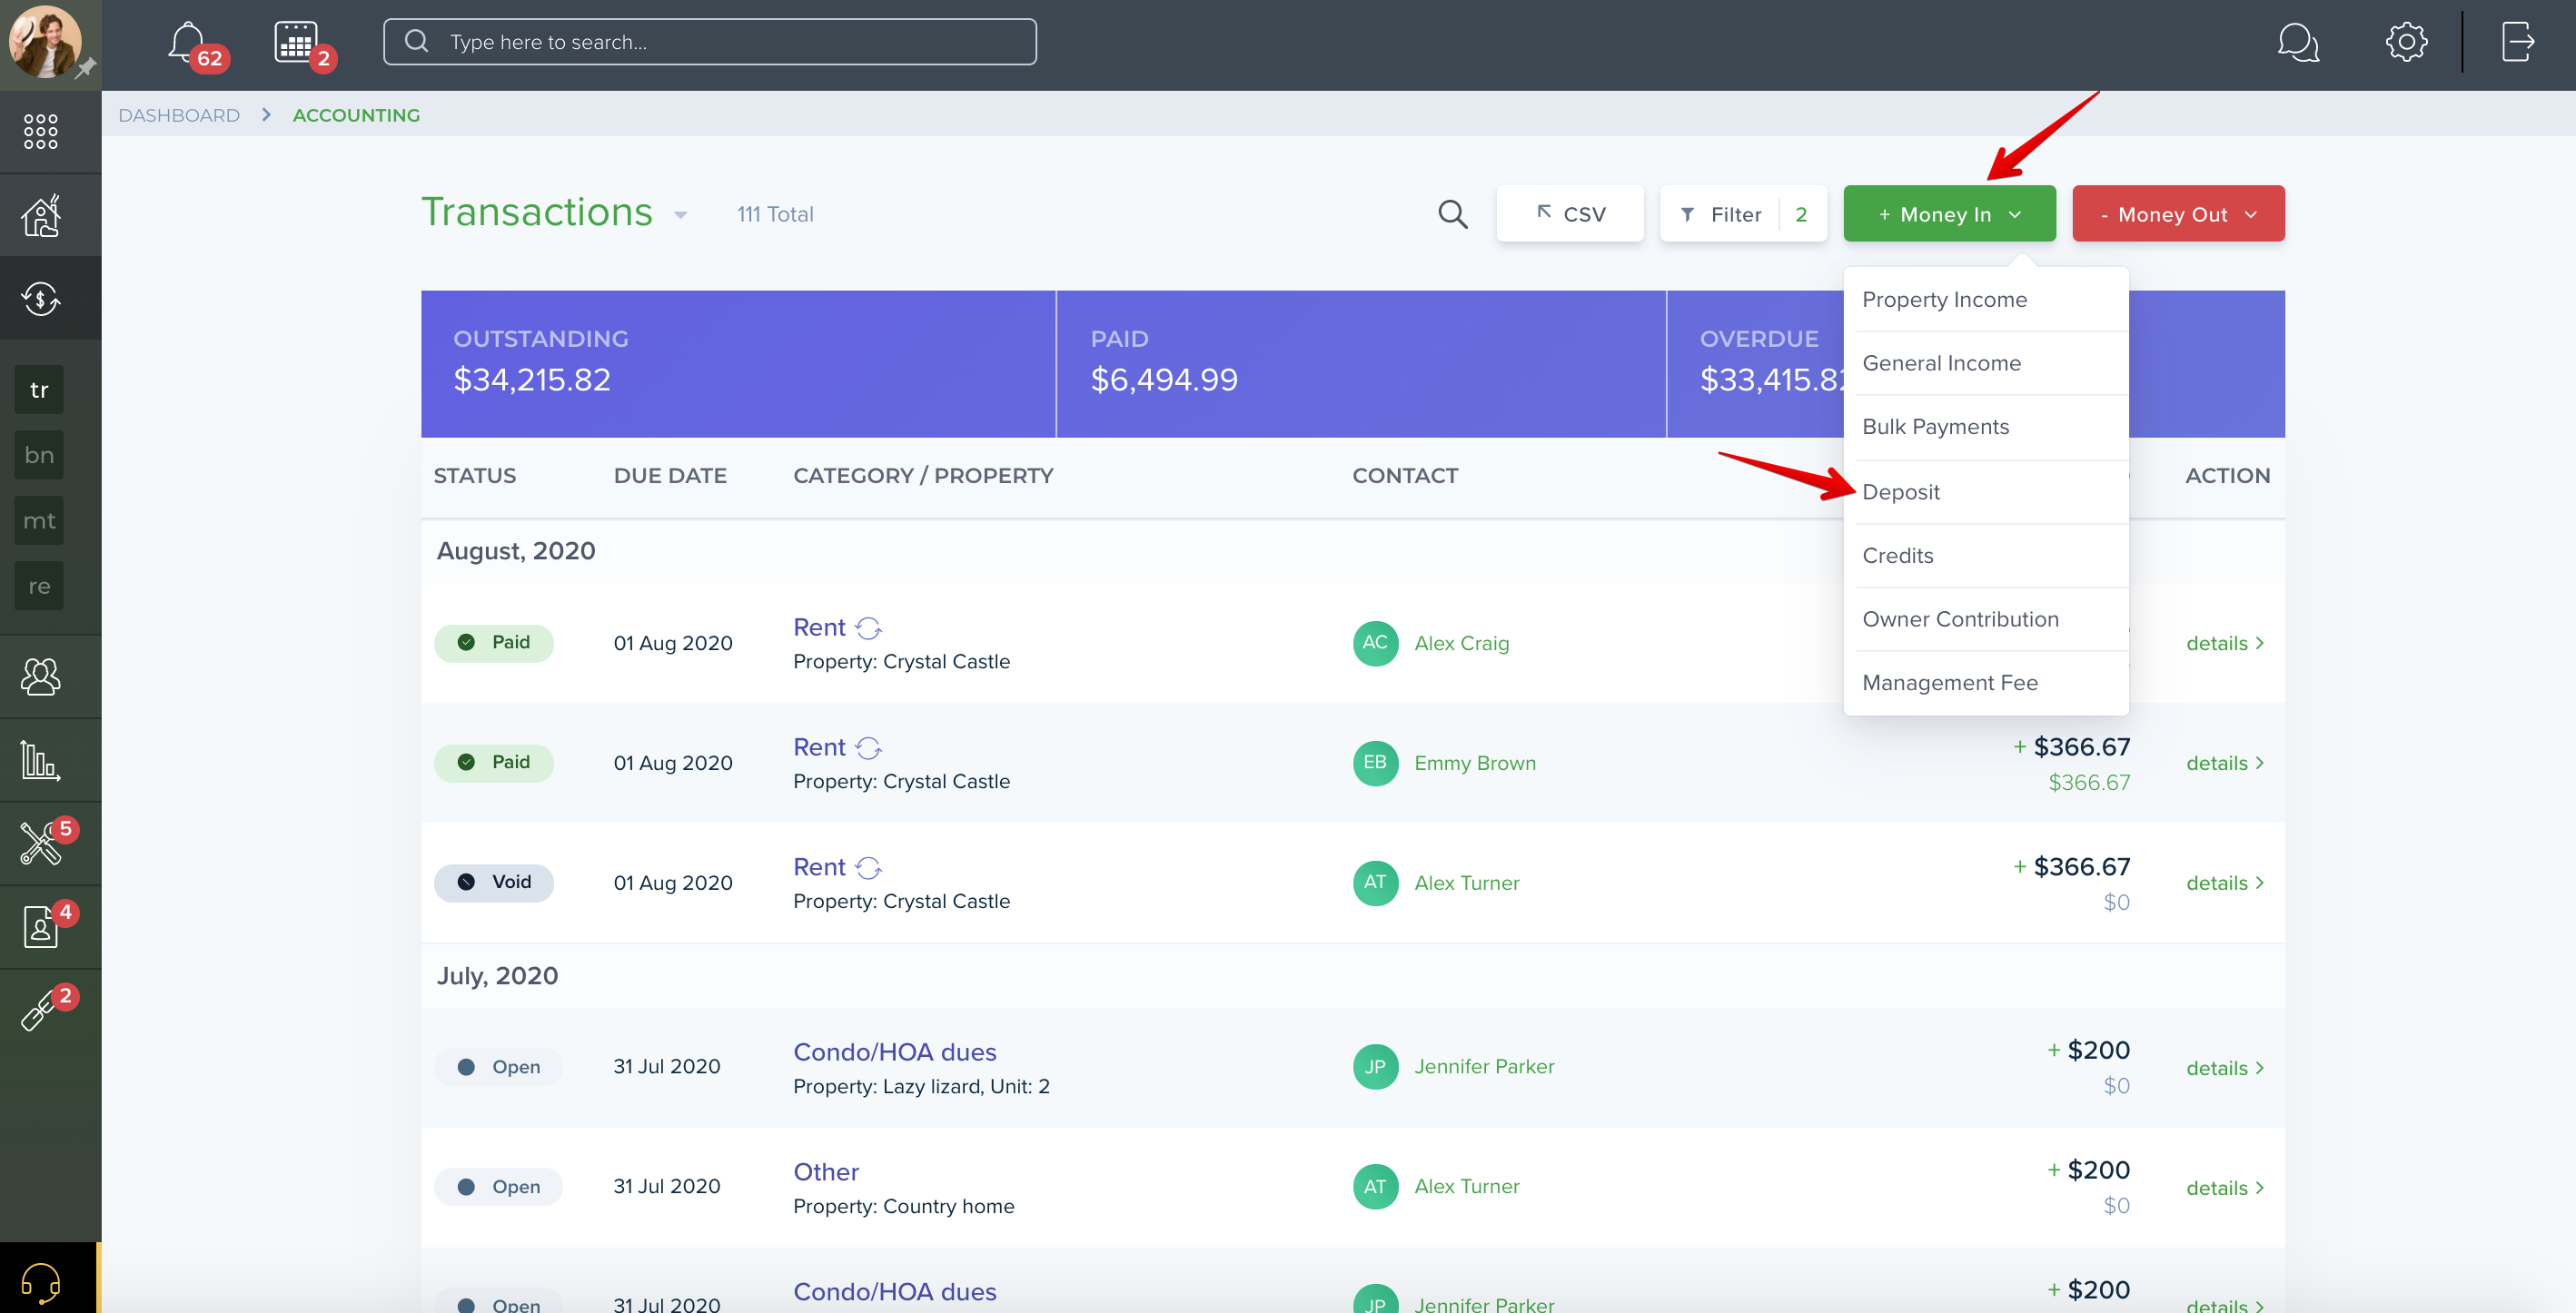Click Accounting breadcrumb link
2576x1313 pixels.
(356, 115)
